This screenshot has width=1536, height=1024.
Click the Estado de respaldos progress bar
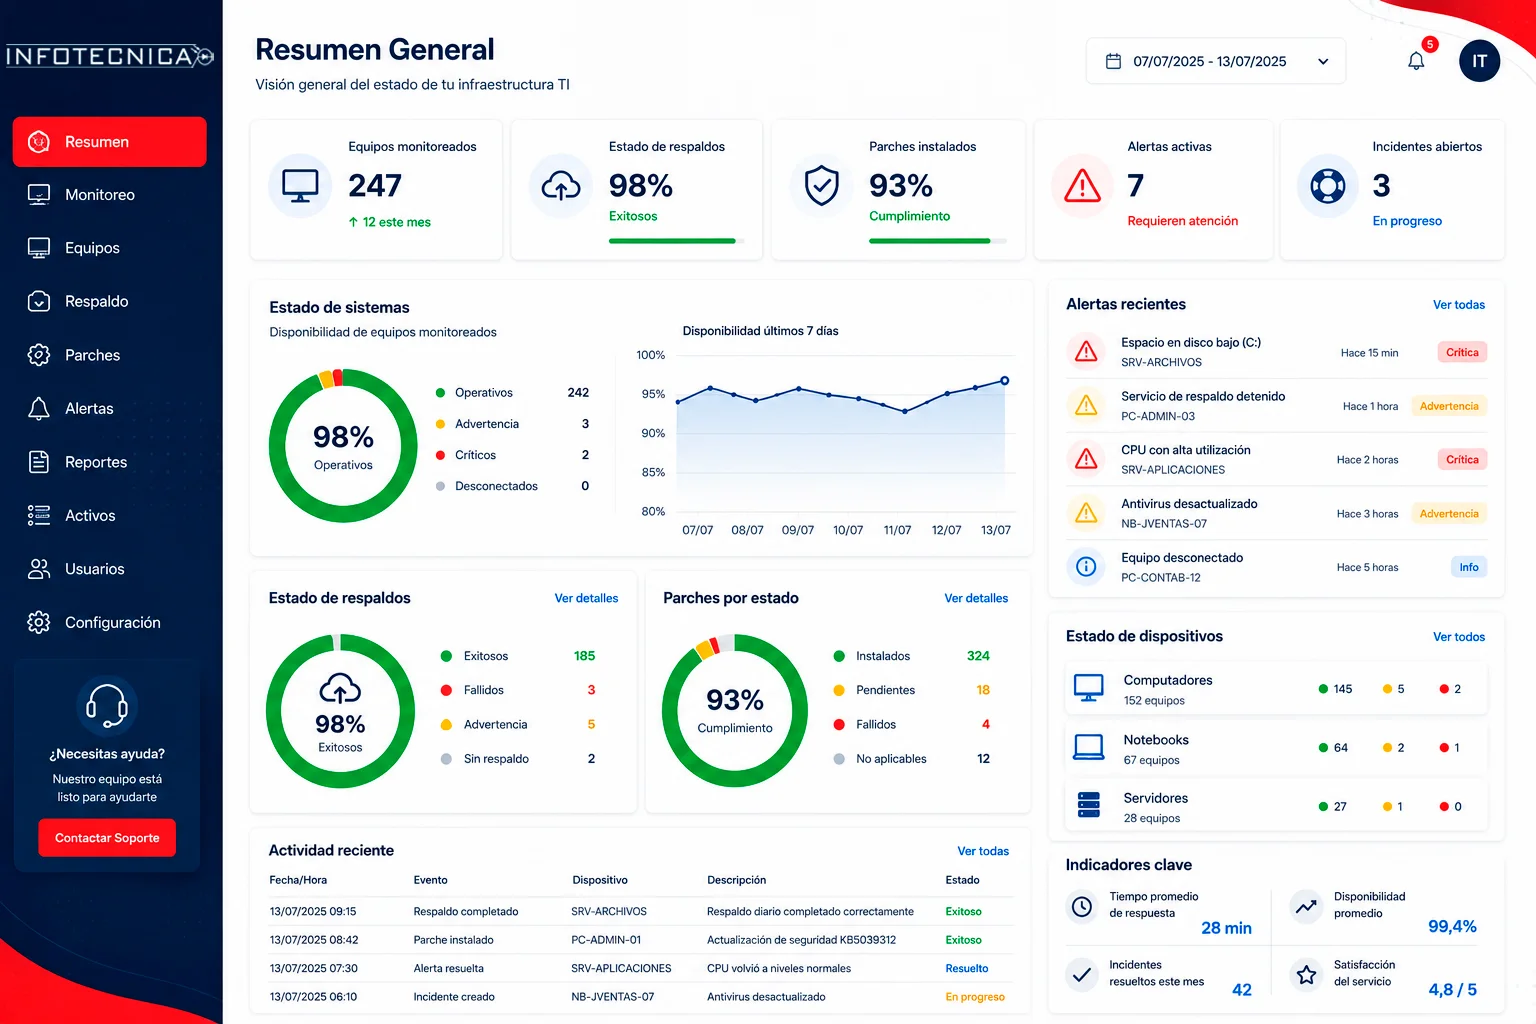click(677, 241)
